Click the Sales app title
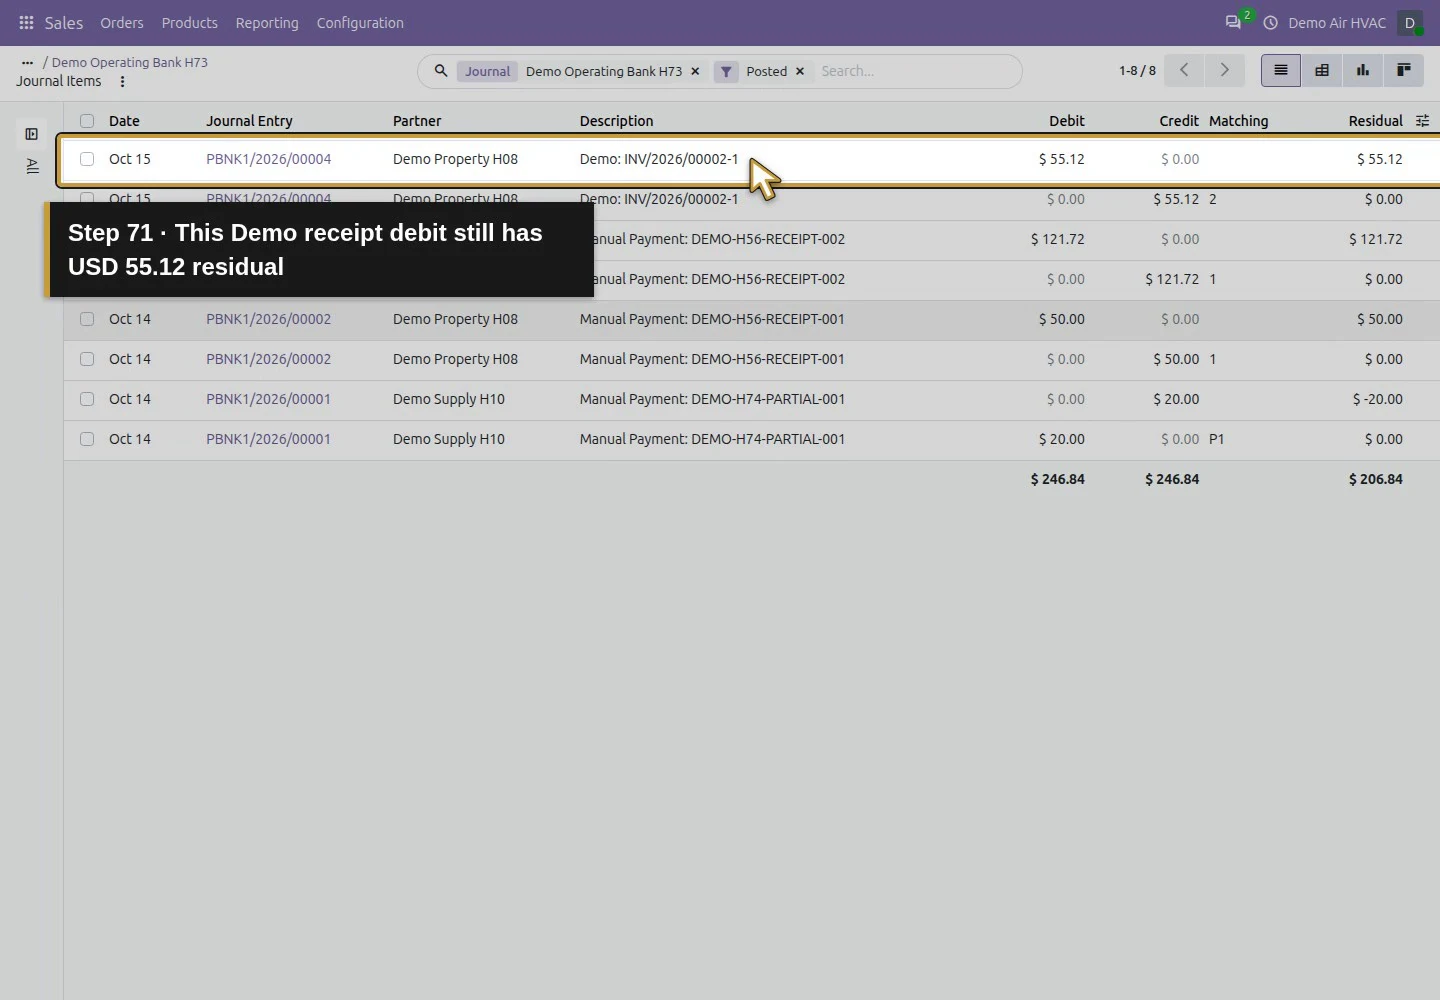 point(64,22)
